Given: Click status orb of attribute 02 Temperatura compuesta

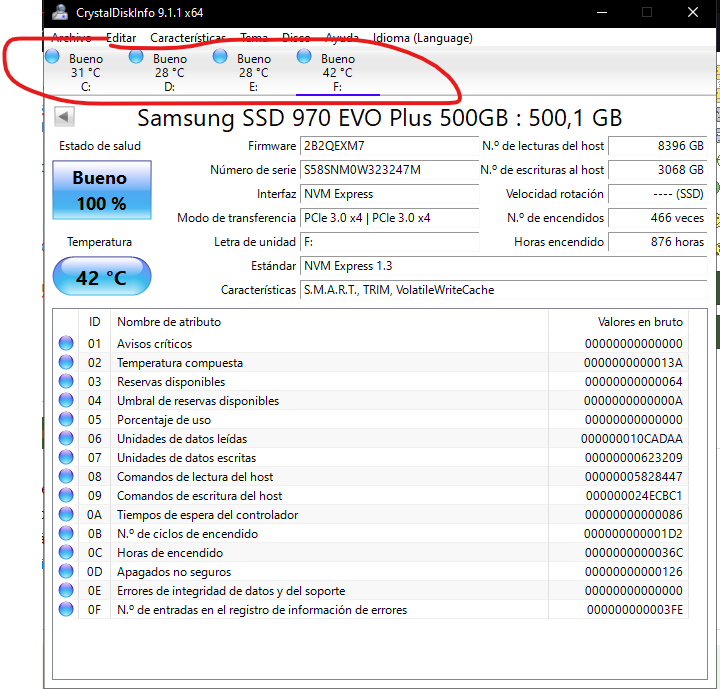Looking at the screenshot, I should [x=66, y=362].
